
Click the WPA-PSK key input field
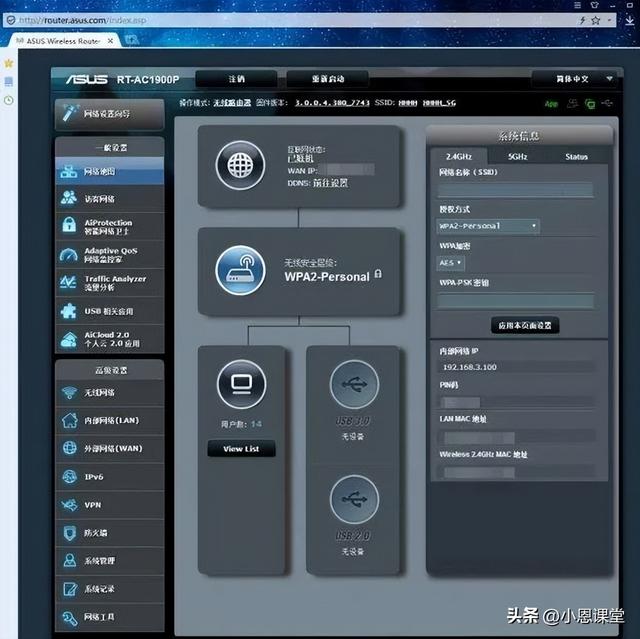(516, 301)
